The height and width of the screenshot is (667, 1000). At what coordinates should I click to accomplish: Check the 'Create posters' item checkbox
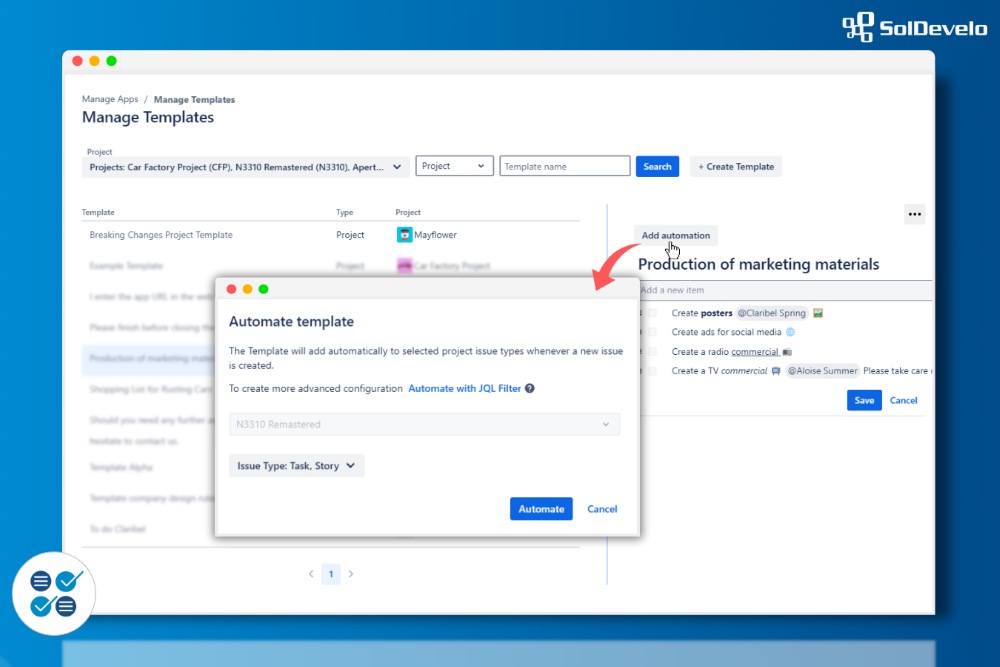652,313
